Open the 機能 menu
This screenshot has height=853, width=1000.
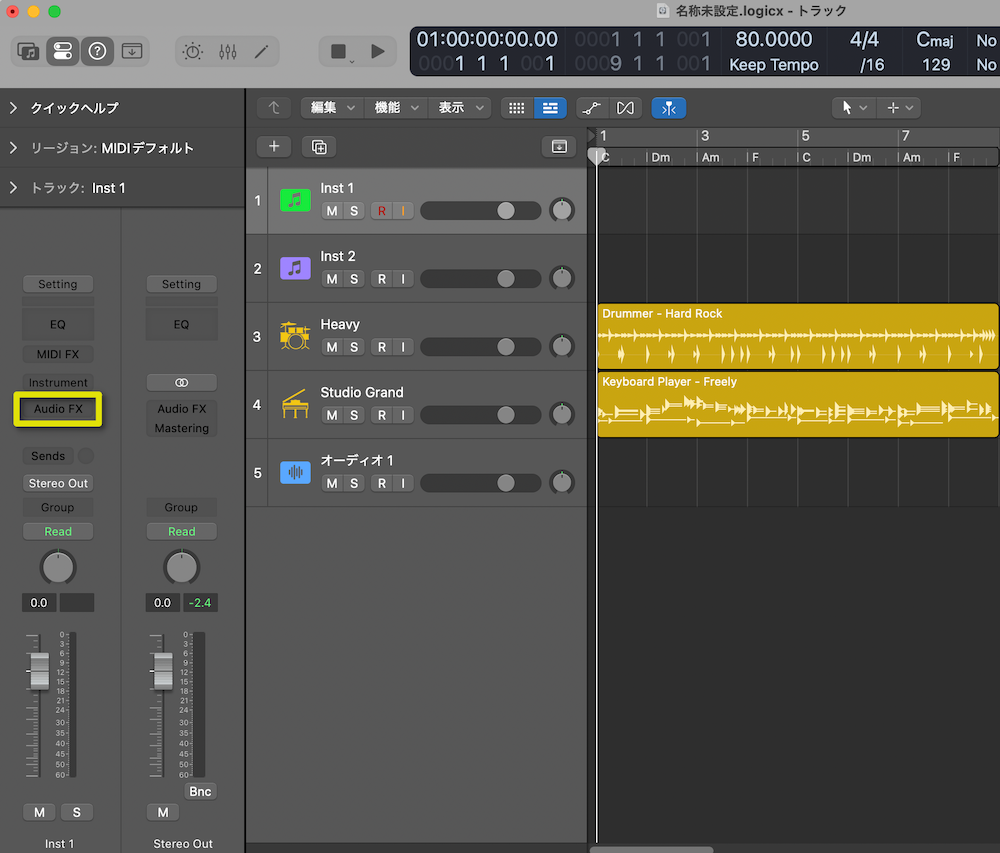[396, 108]
